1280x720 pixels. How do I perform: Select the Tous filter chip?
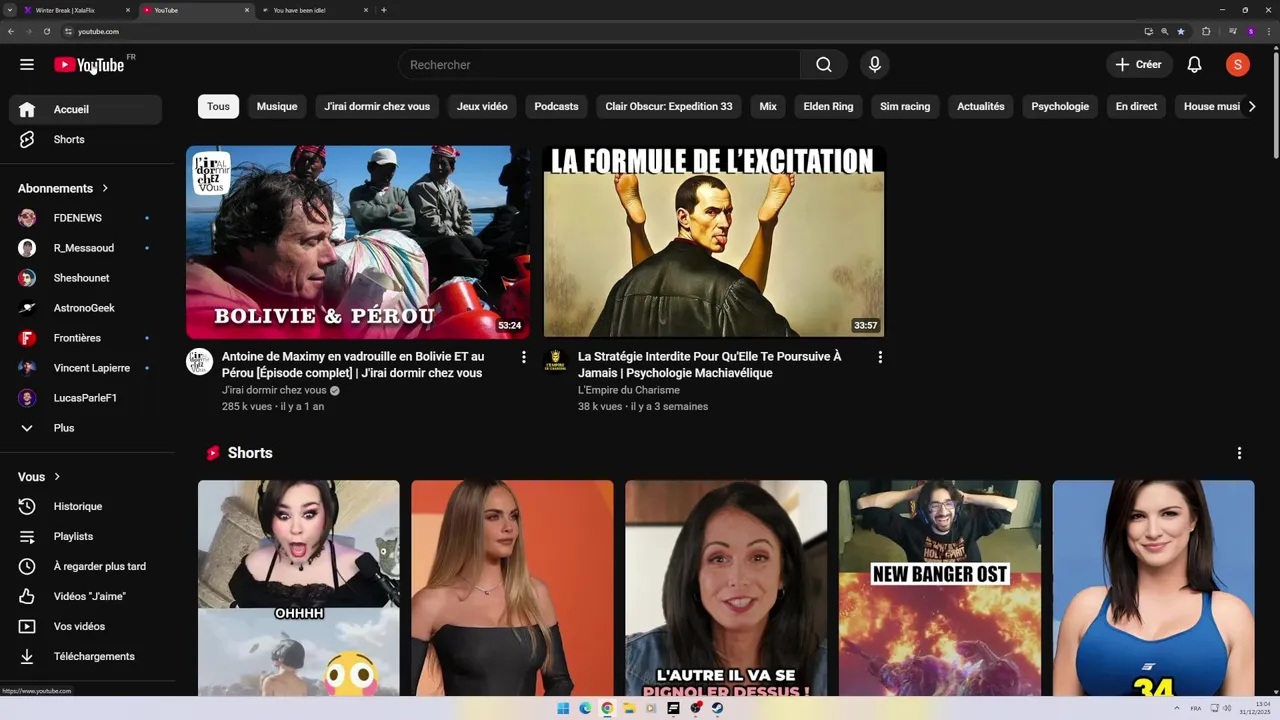coord(218,106)
